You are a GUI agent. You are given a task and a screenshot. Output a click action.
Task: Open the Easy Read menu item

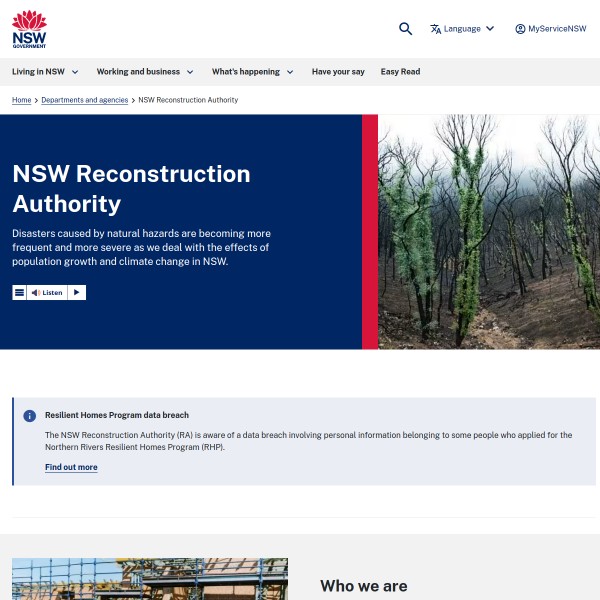(400, 72)
